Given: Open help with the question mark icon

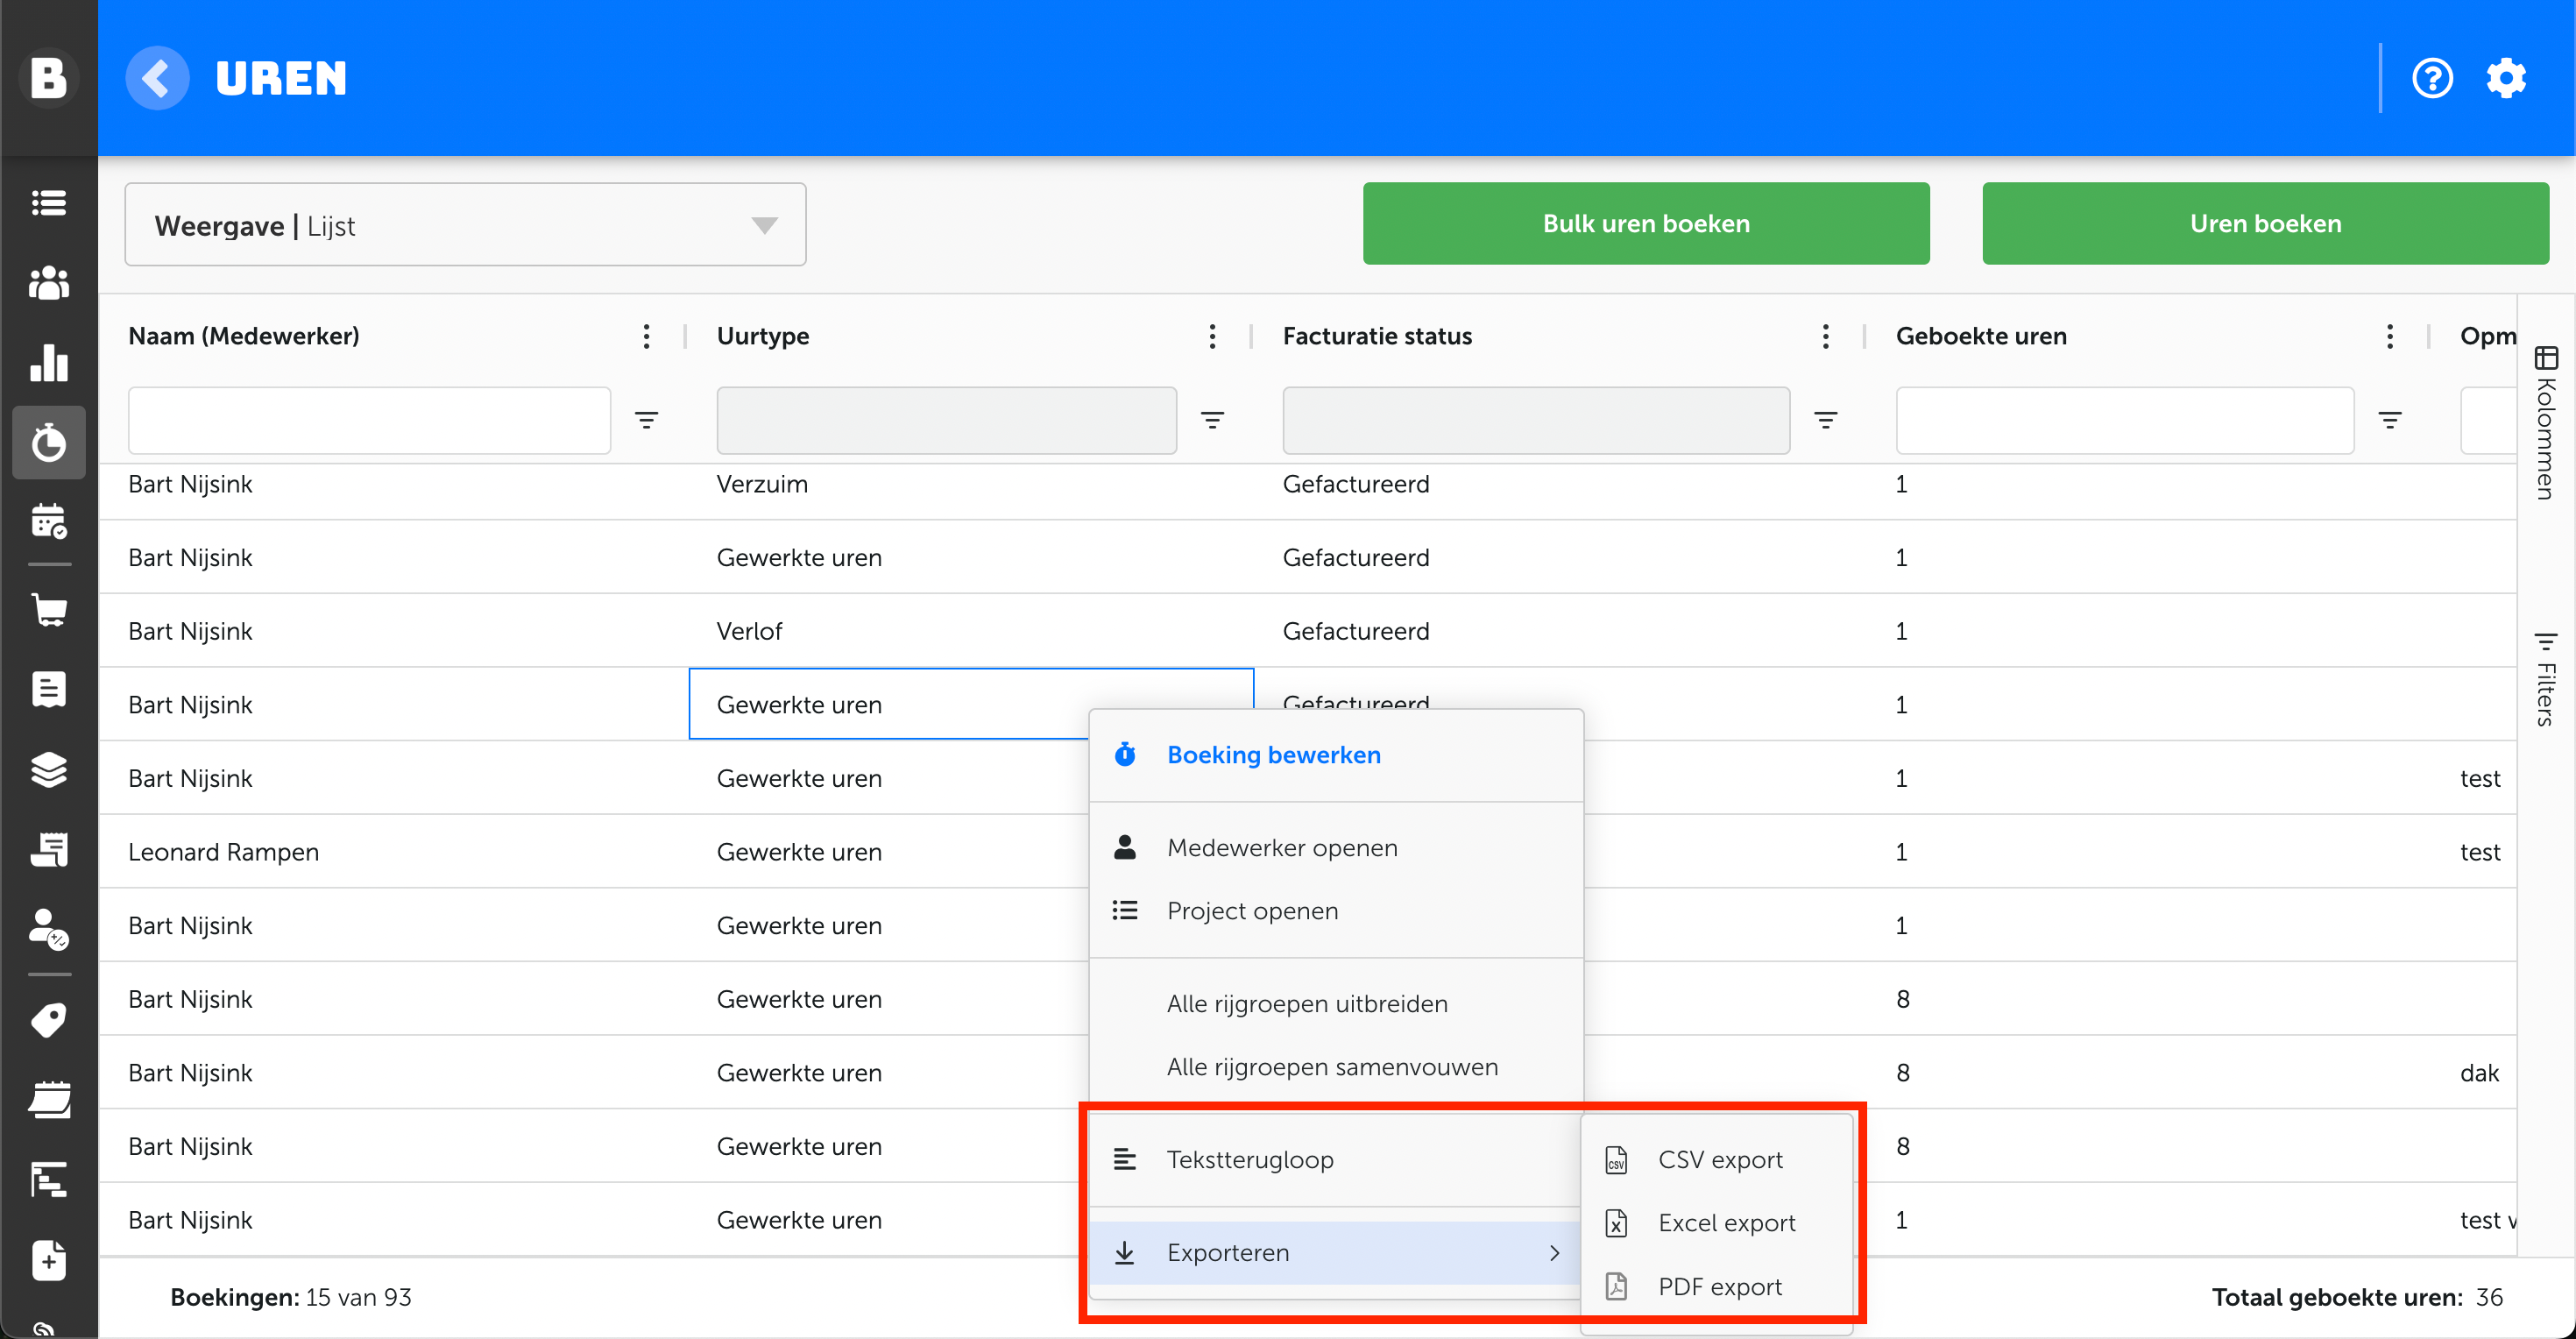Looking at the screenshot, I should click(2432, 78).
